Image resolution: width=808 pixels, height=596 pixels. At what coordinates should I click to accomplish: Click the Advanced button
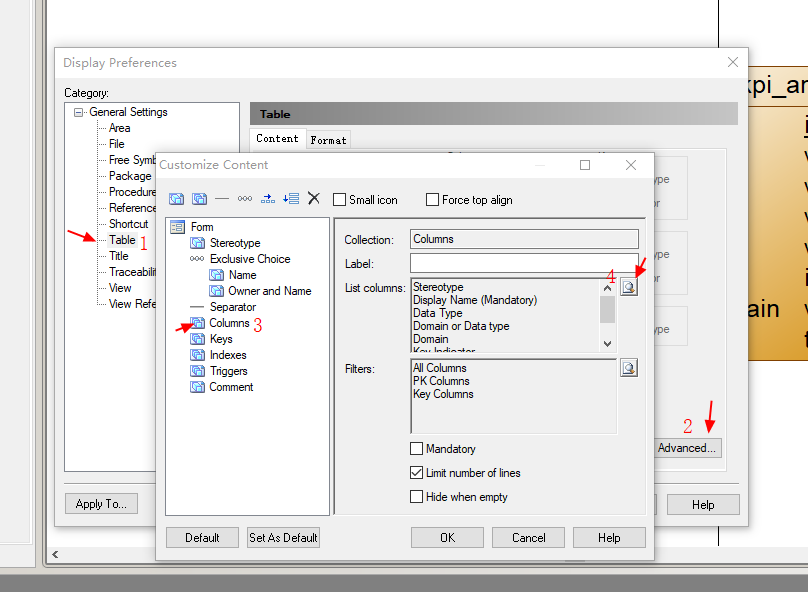[x=687, y=448]
